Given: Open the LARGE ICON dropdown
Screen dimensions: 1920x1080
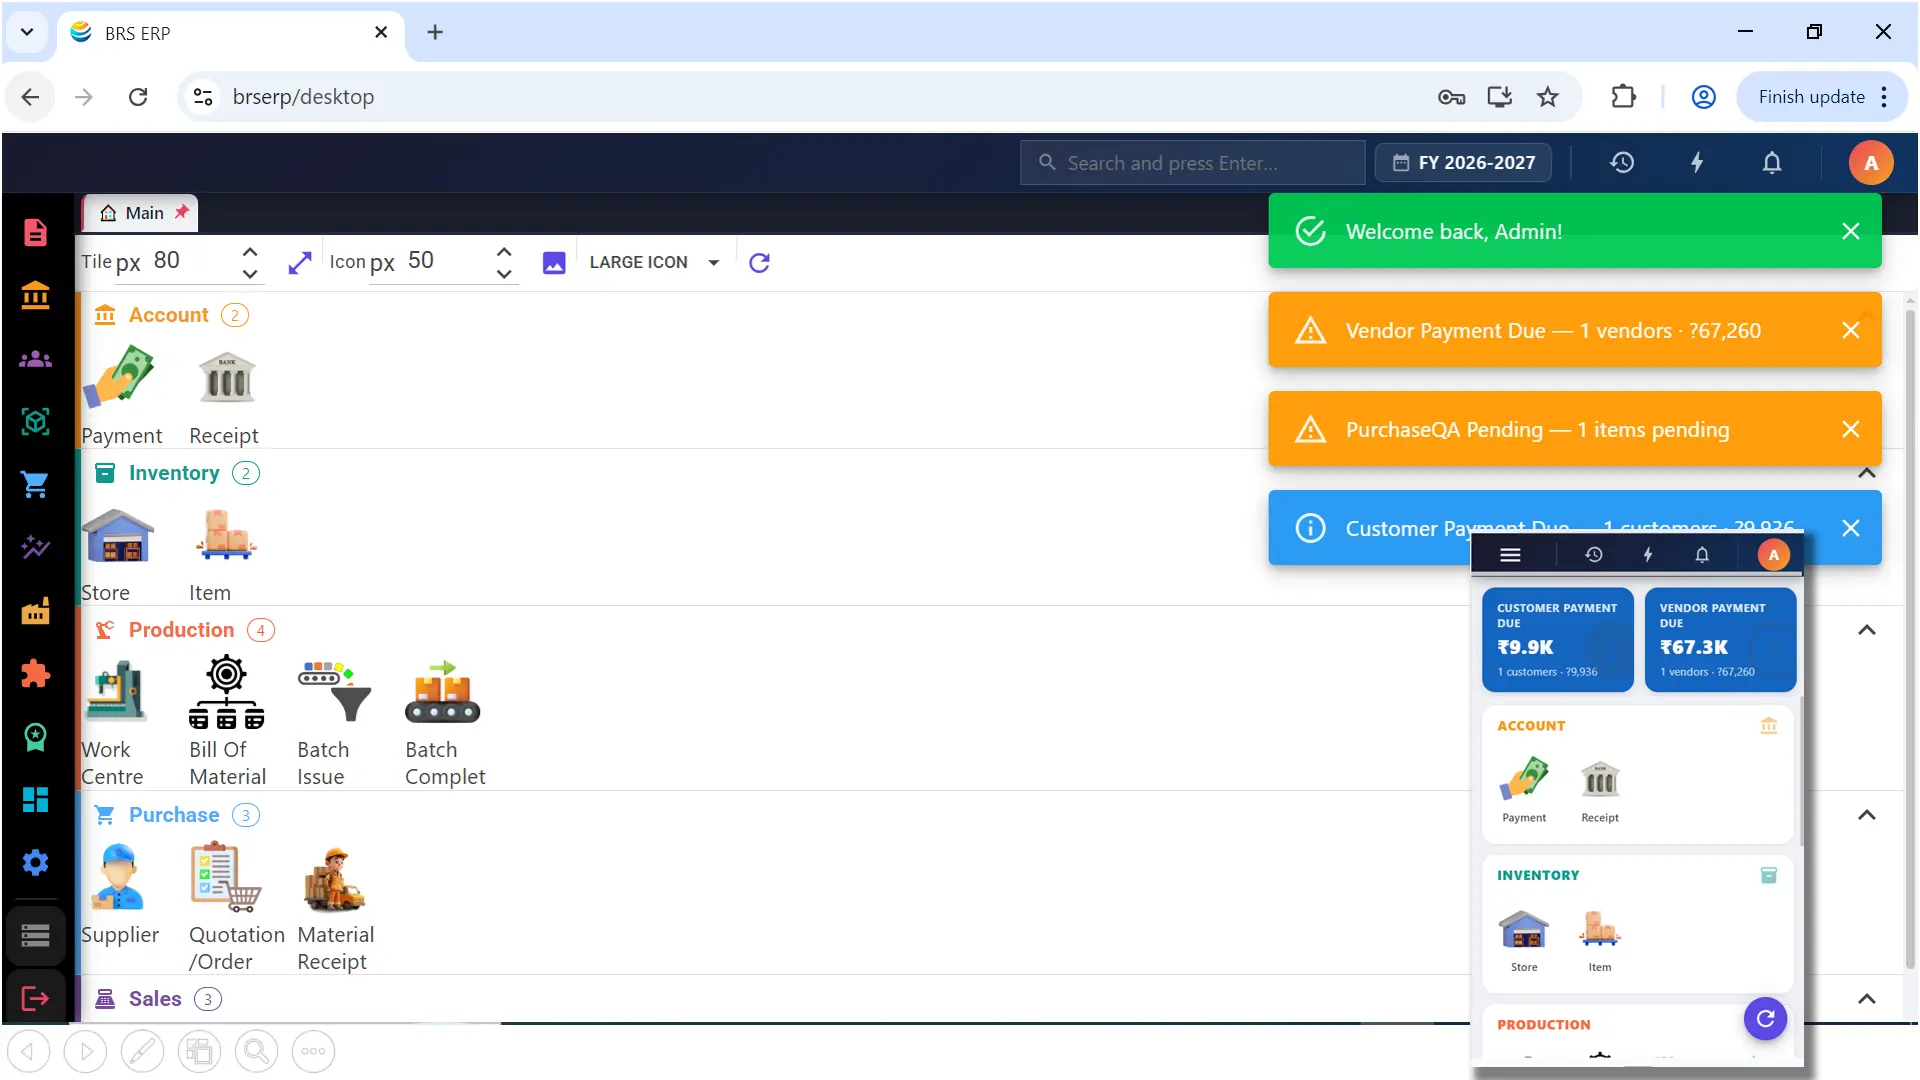Looking at the screenshot, I should pos(654,262).
